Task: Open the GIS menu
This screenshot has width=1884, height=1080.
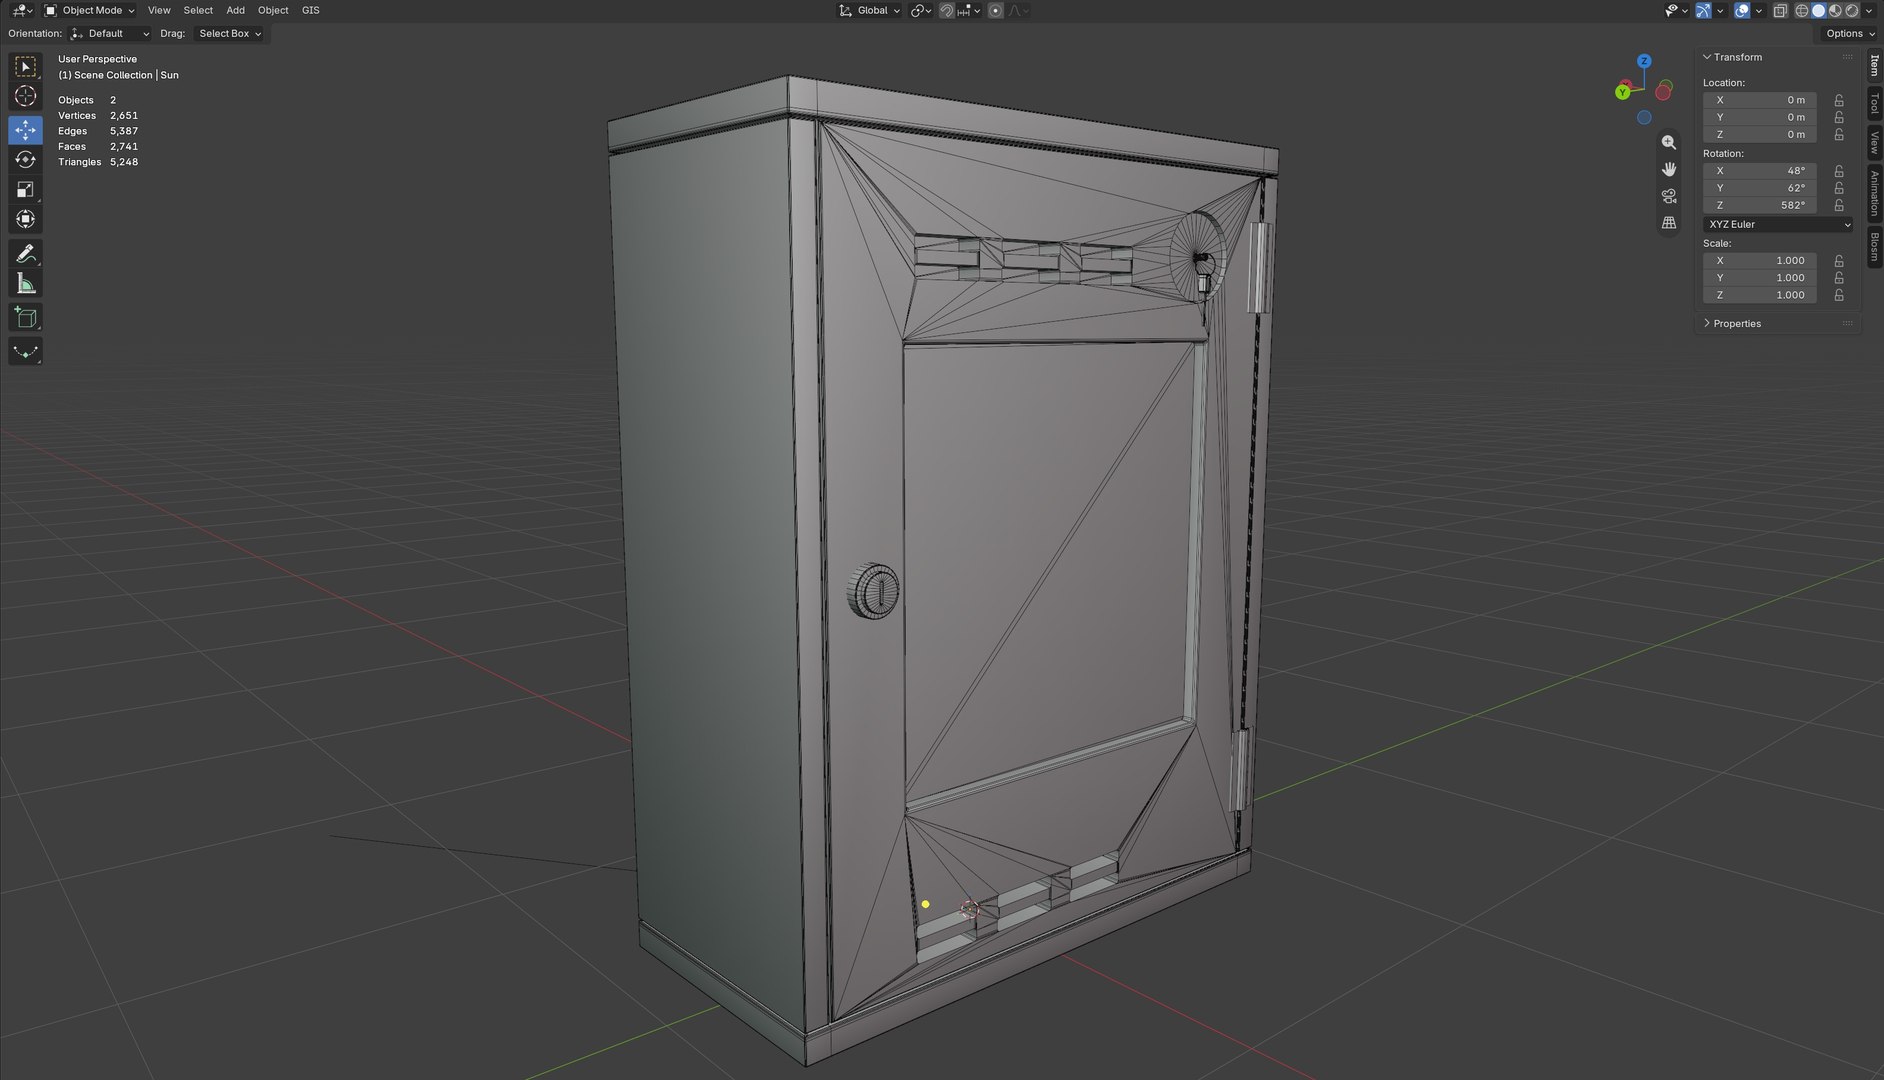Action: click(x=311, y=10)
